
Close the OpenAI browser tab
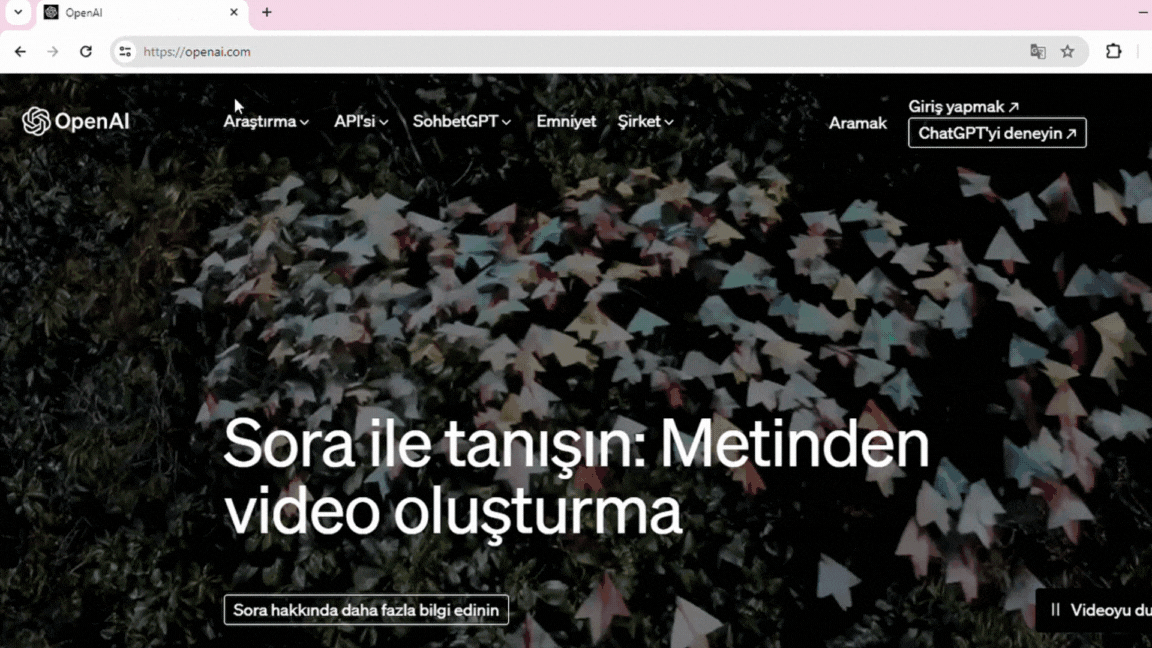(234, 12)
